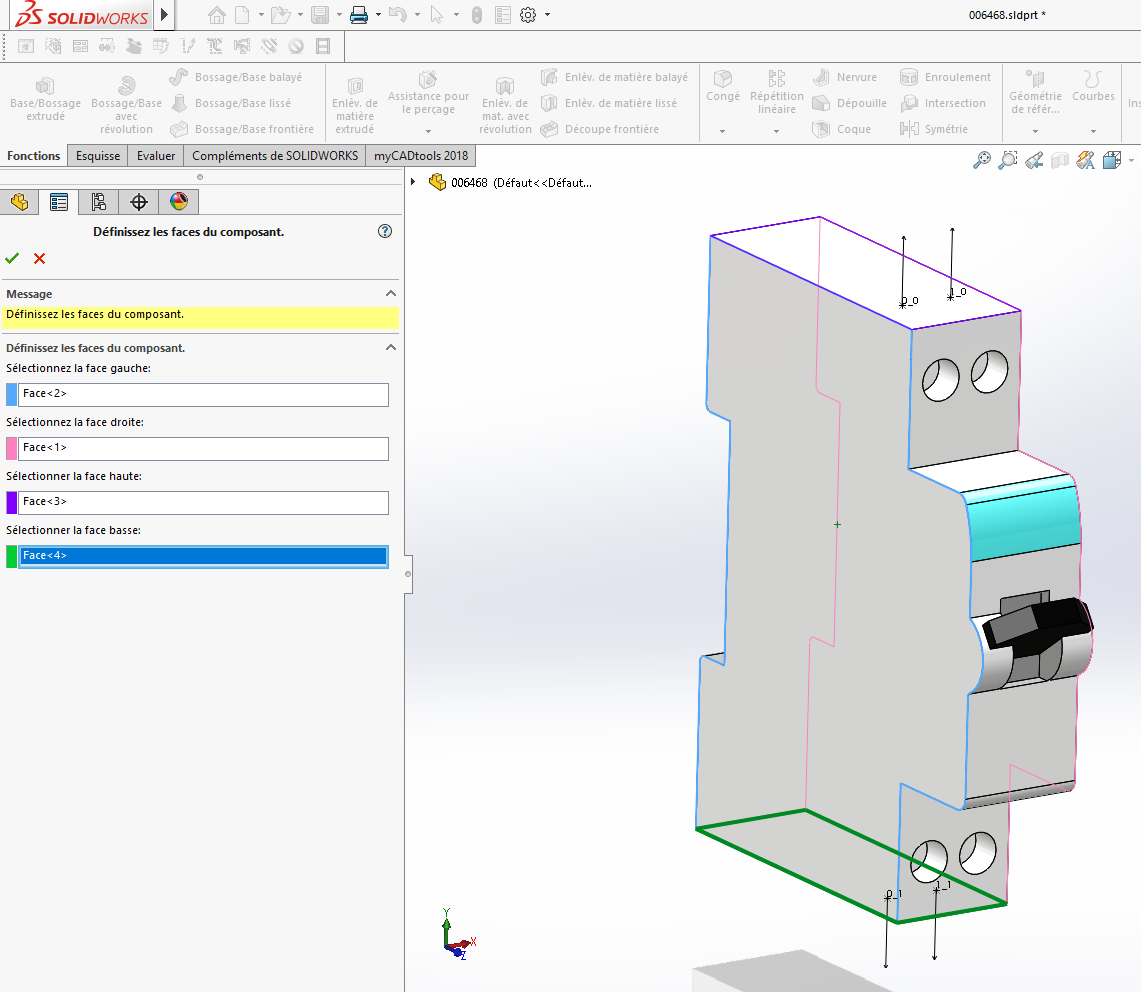Collapse Définissez les faces du composant section
The width and height of the screenshot is (1141, 992).
391,347
